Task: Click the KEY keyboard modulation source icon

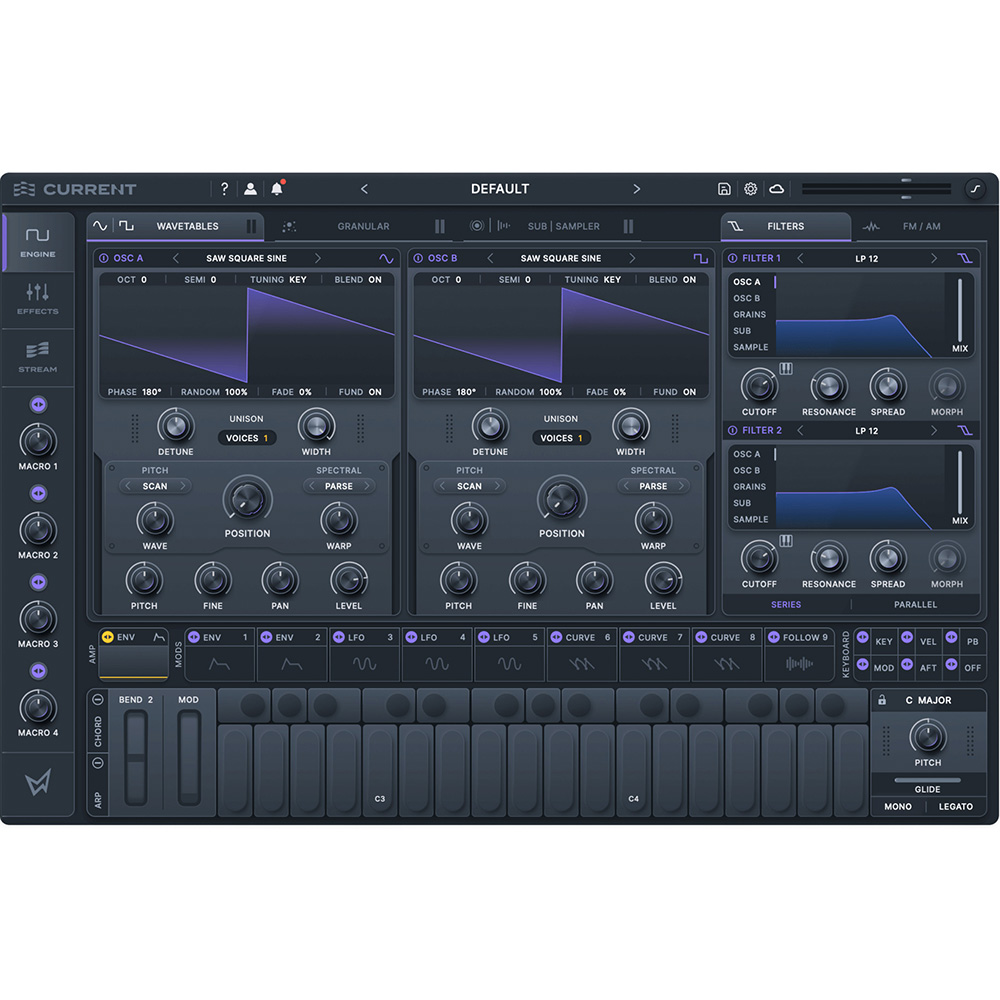Action: 863,637
